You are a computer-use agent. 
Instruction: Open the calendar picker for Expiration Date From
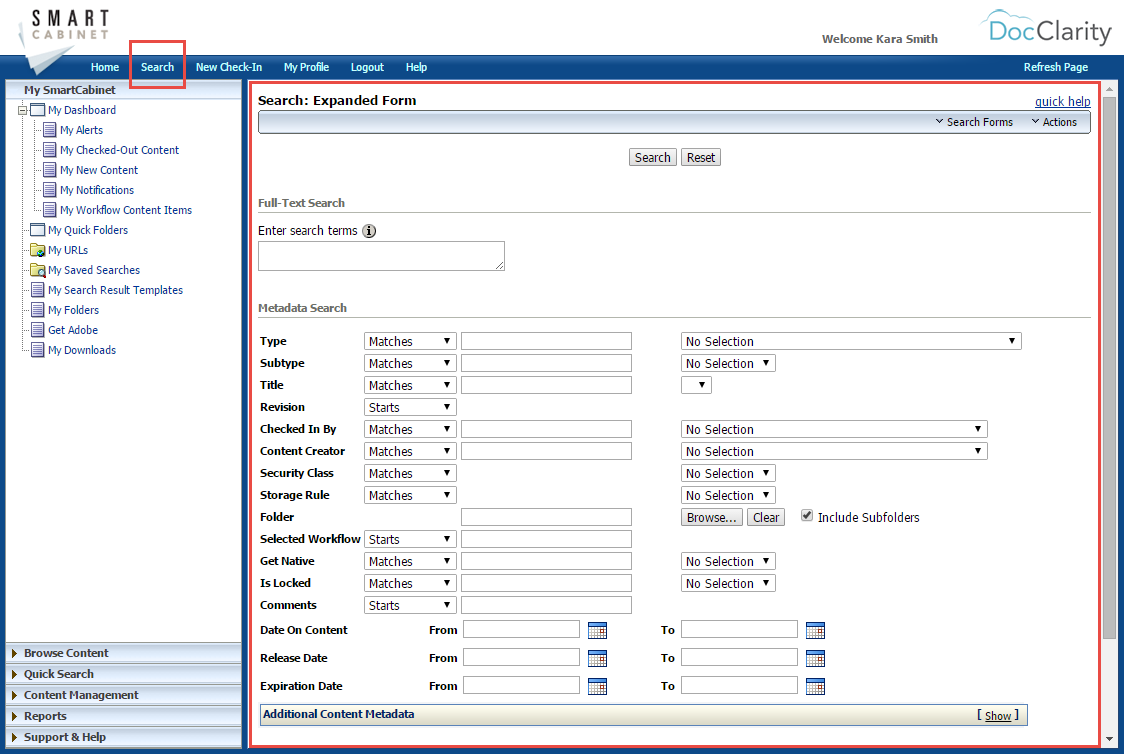click(x=597, y=685)
